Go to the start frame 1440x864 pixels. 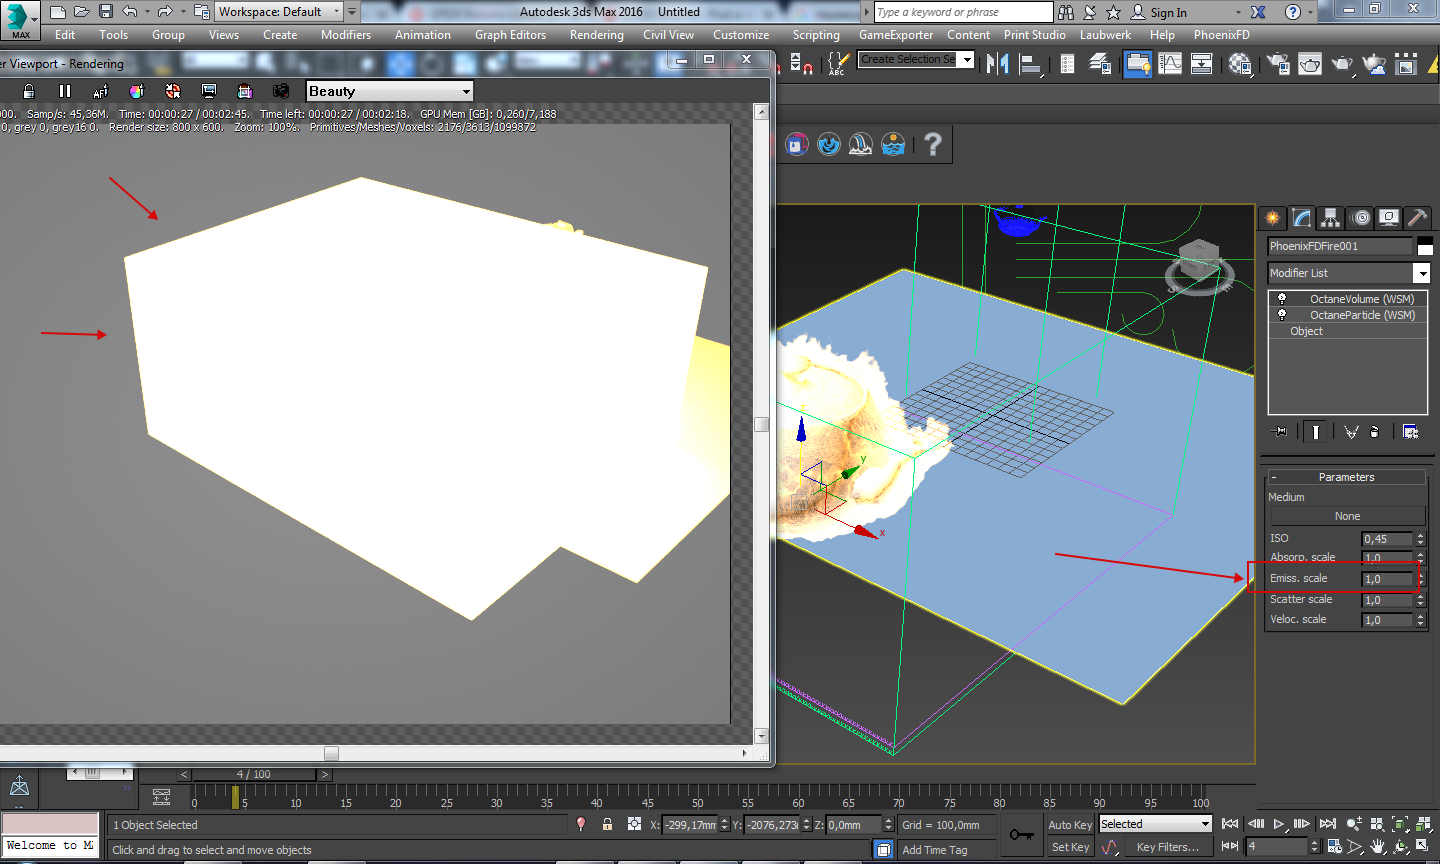[1230, 824]
